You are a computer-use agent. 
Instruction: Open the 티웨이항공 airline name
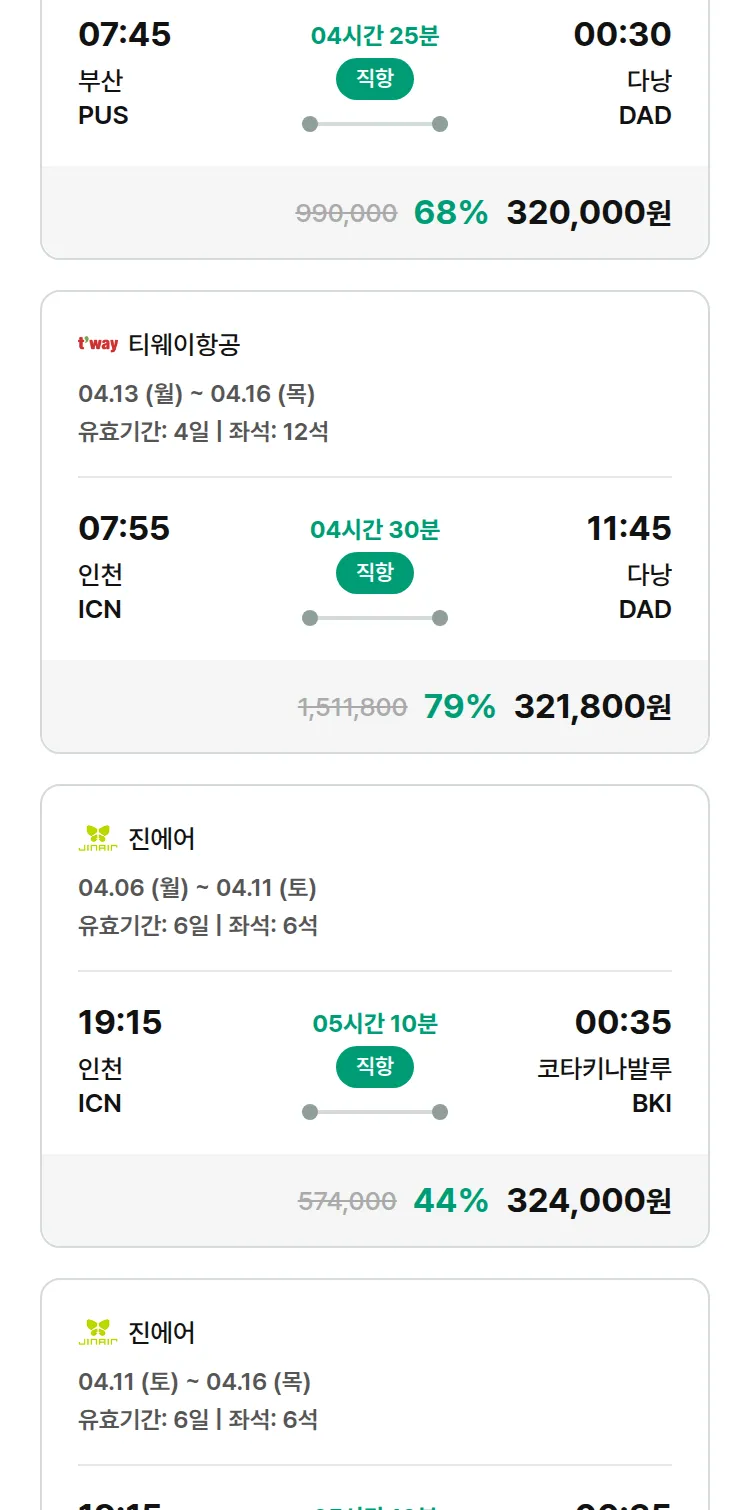click(x=184, y=345)
